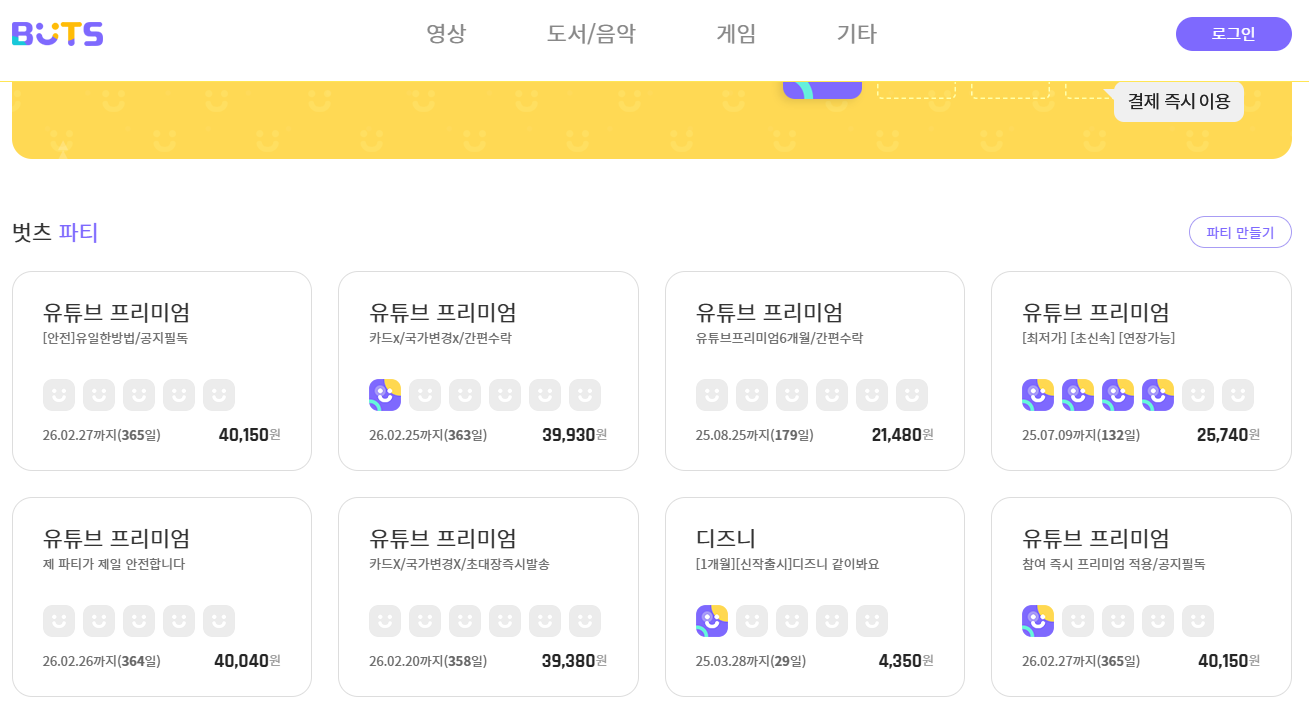Click the member avatar in 참여 즉시 프리미엄 card
Screen dimensions: 1309x706
pyautogui.click(x=1038, y=621)
